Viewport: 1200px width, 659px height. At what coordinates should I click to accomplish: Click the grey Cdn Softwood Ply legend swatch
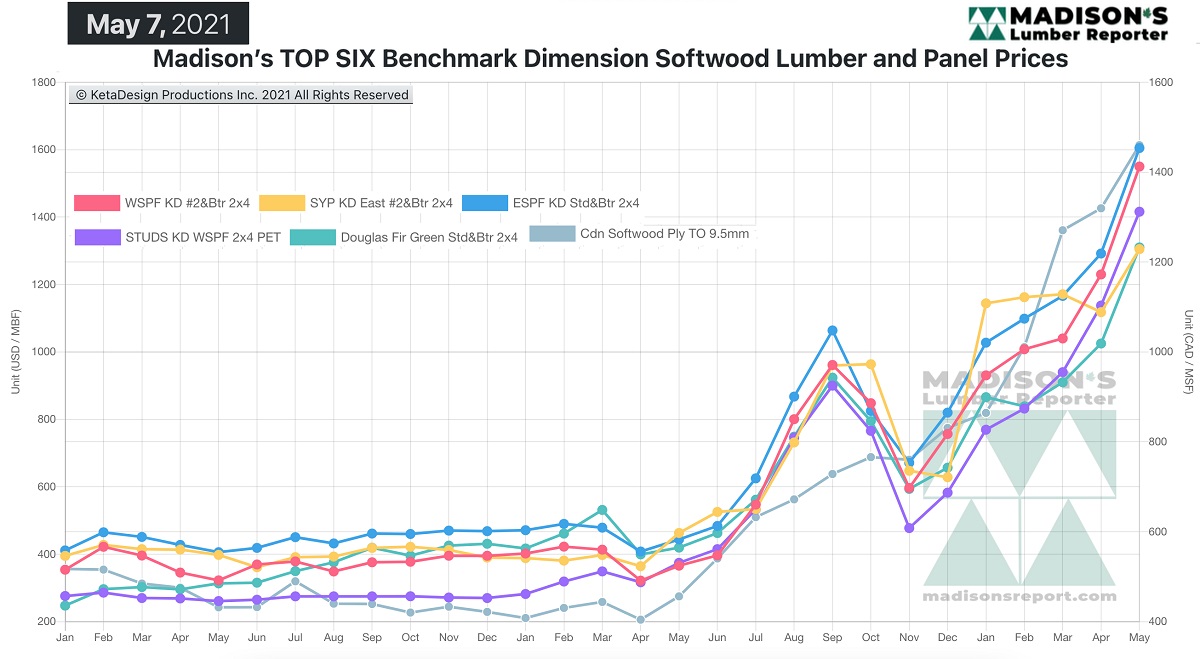point(552,234)
